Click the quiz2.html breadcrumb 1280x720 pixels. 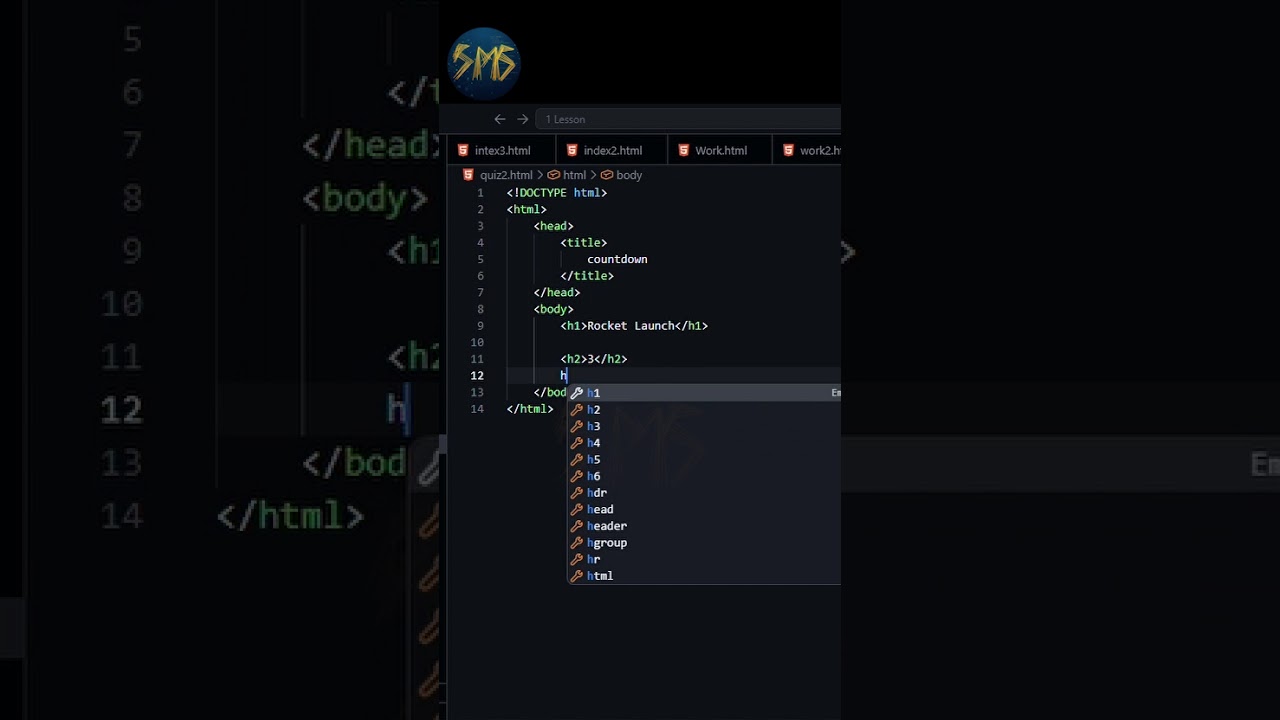tap(506, 175)
